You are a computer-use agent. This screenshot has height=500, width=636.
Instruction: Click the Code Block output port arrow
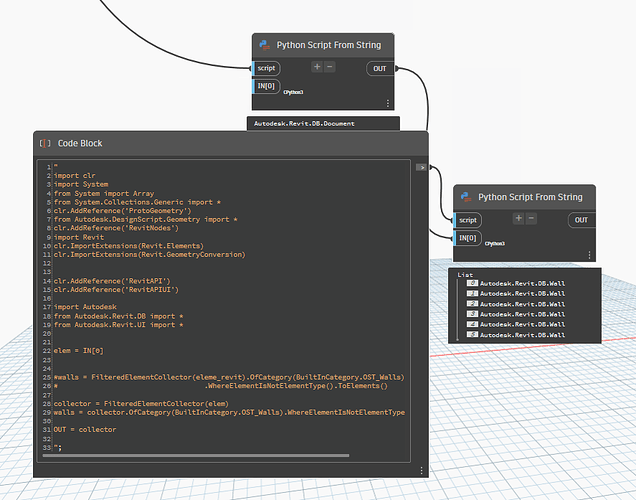tap(421, 167)
